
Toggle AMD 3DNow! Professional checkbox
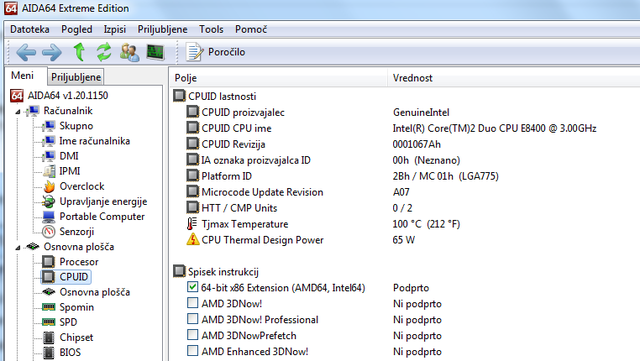pos(193,319)
